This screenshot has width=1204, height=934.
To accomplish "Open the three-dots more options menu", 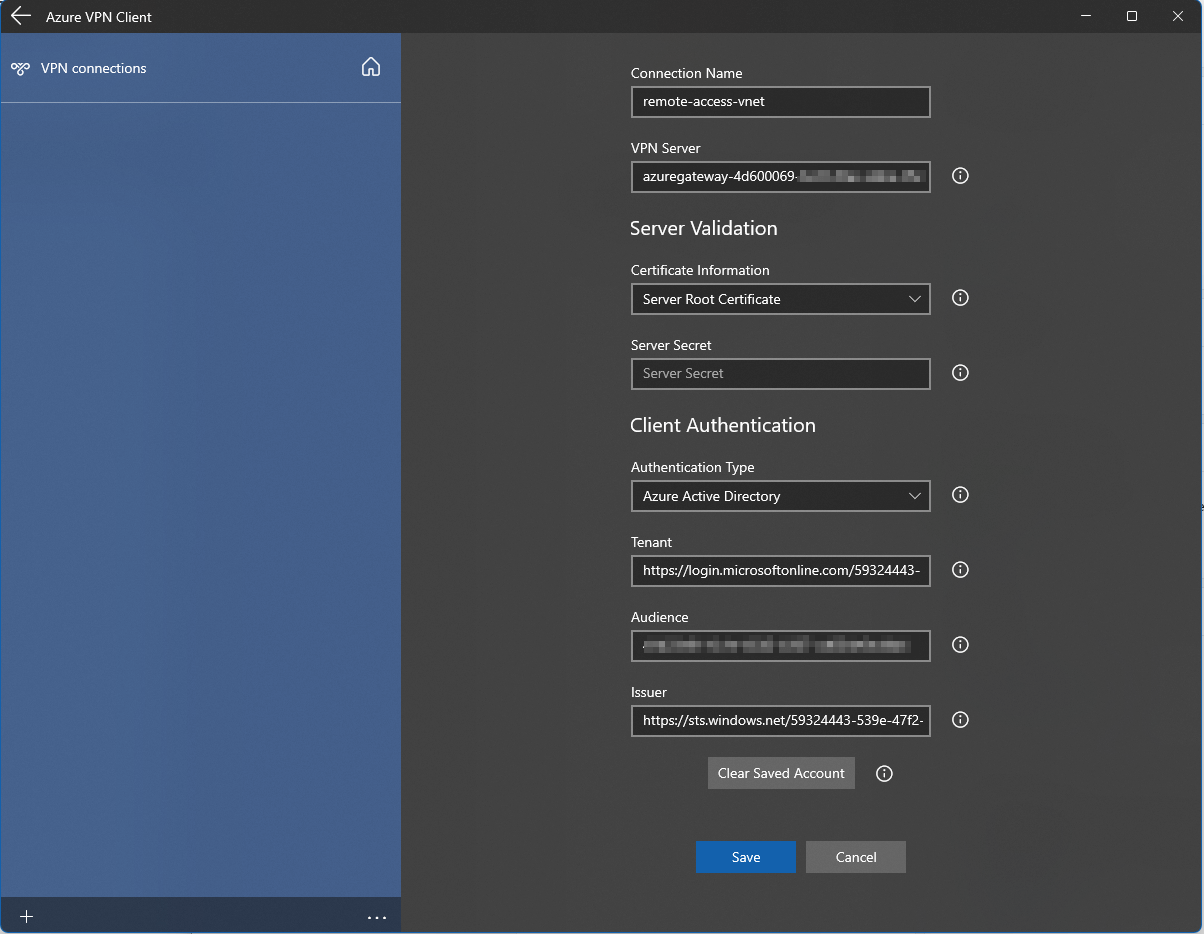I will (x=377, y=917).
